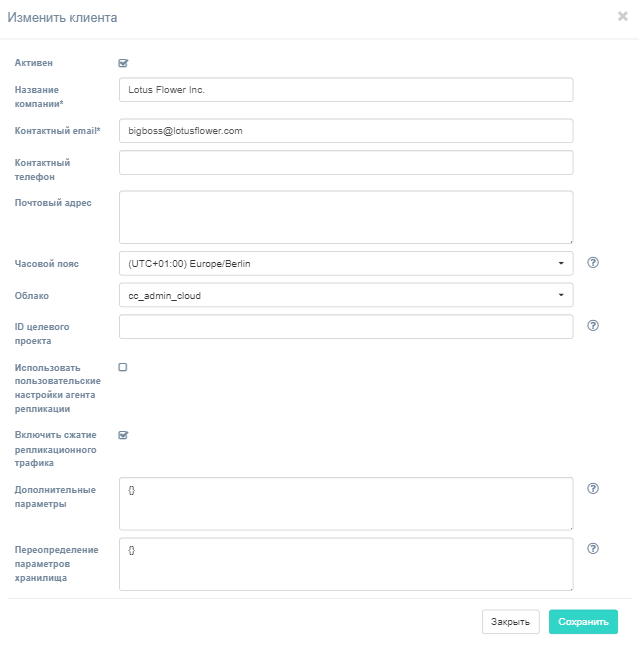Focus the ID целевого проекта field
The height and width of the screenshot is (653, 639).
point(345,326)
